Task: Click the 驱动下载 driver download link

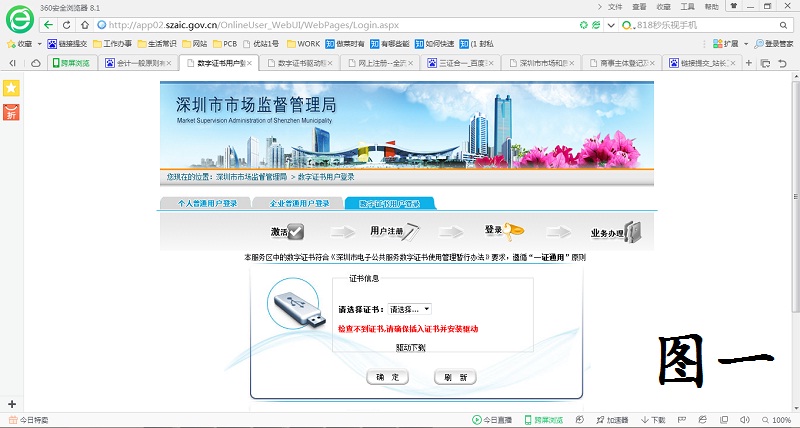Action: coord(410,347)
